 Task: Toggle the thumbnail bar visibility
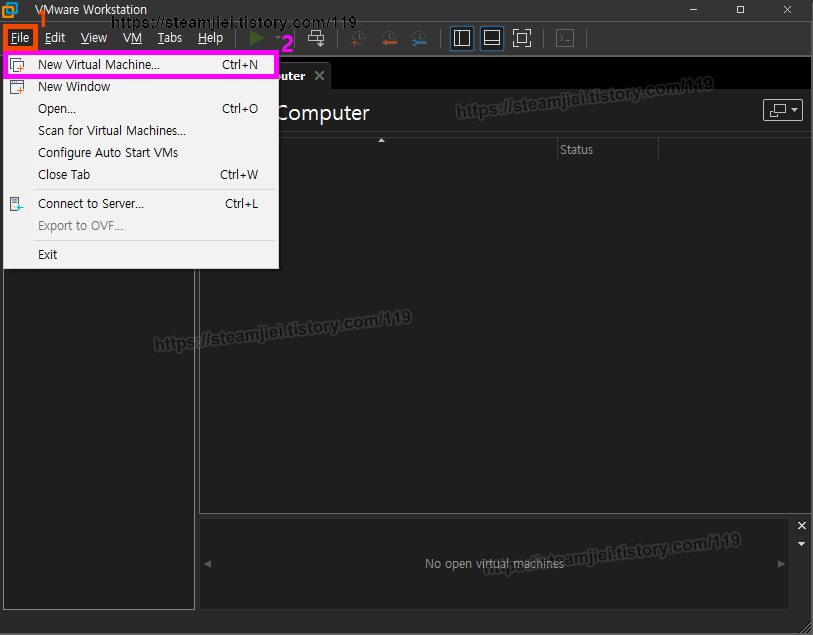[491, 38]
